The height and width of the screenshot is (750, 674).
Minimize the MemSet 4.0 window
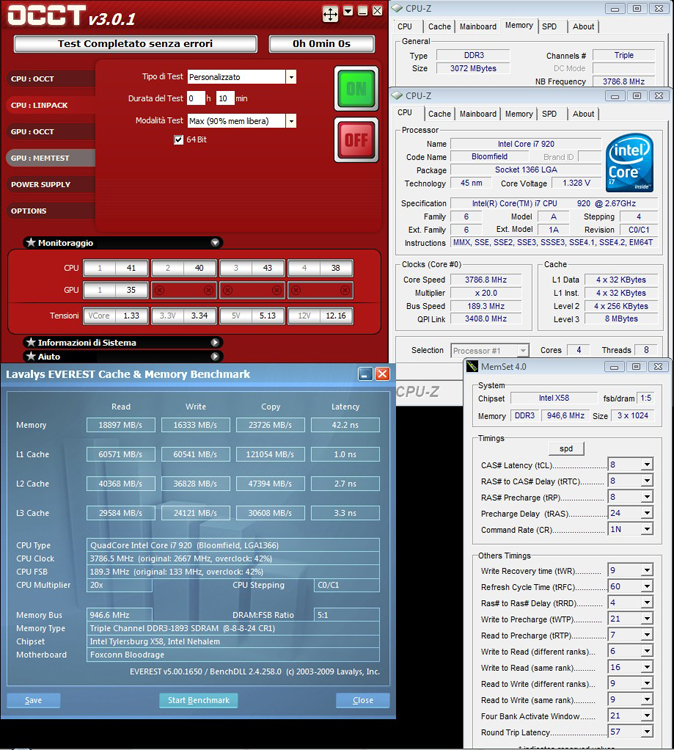tap(614, 366)
